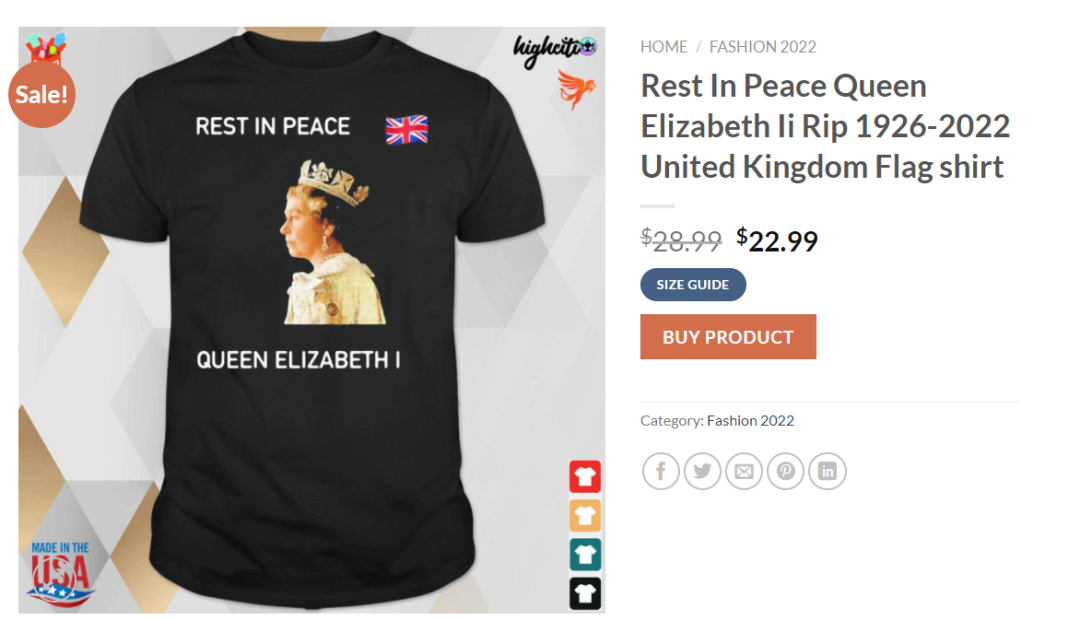Share product on Twitter

click(702, 471)
